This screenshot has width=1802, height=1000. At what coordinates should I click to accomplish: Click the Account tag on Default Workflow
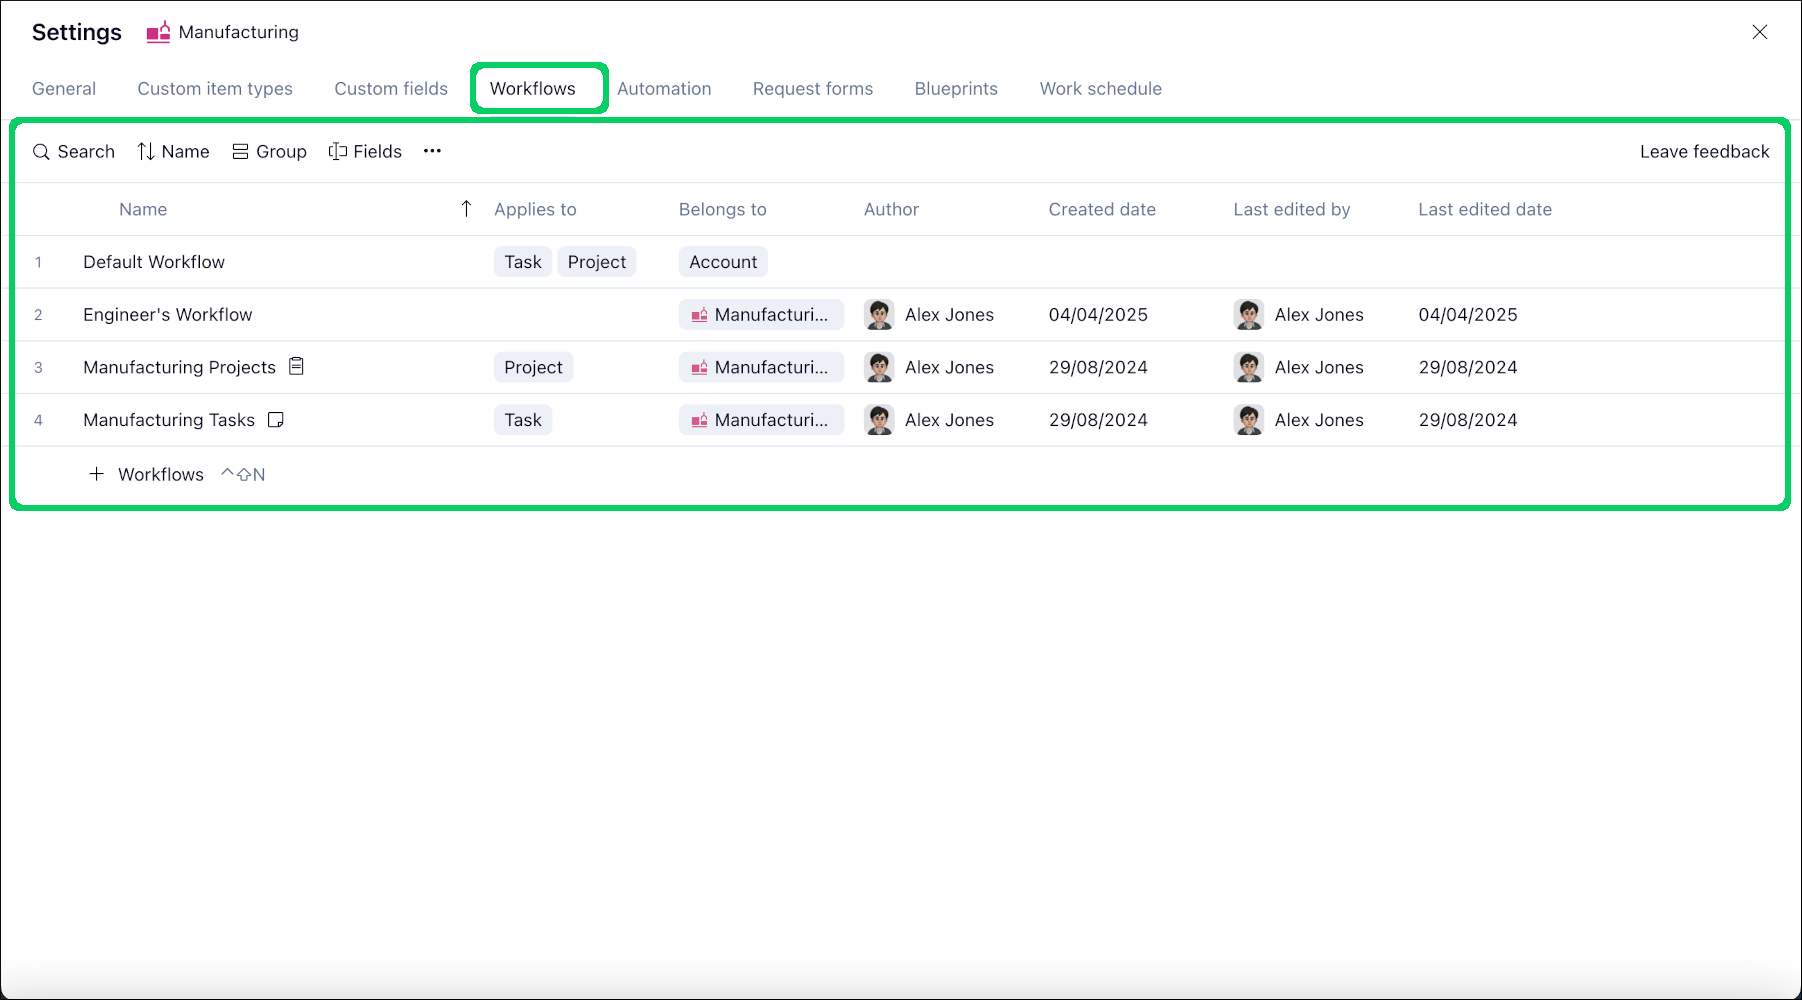(723, 261)
